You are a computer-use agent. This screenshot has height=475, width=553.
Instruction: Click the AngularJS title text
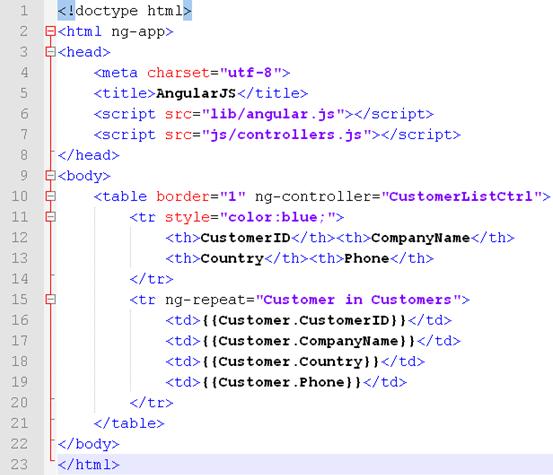(196, 93)
